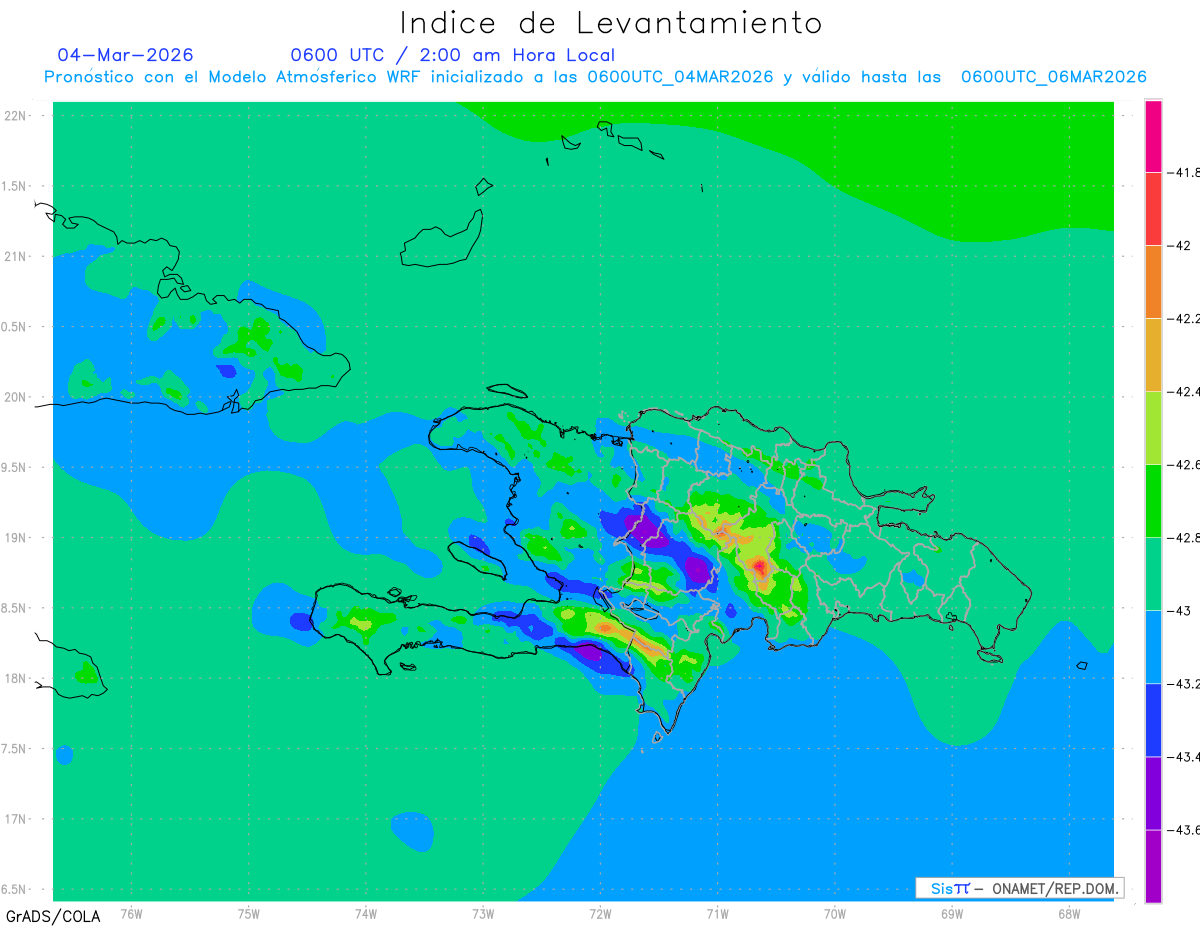Viewport: 1200px width, 927px height.
Task: Click the bright green swatch between -42.6 and -42.8
Action: pos(1153,500)
